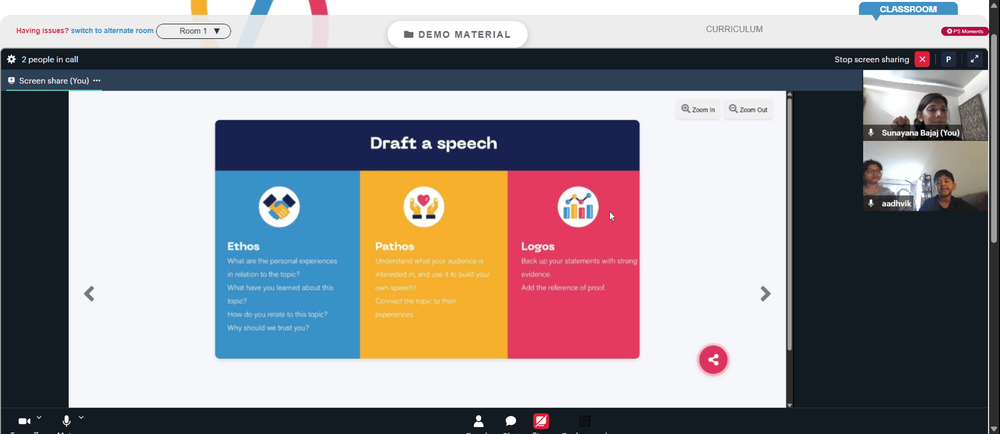1000x434 pixels.
Task: Select the Screen share (You) tab
Action: coord(54,81)
